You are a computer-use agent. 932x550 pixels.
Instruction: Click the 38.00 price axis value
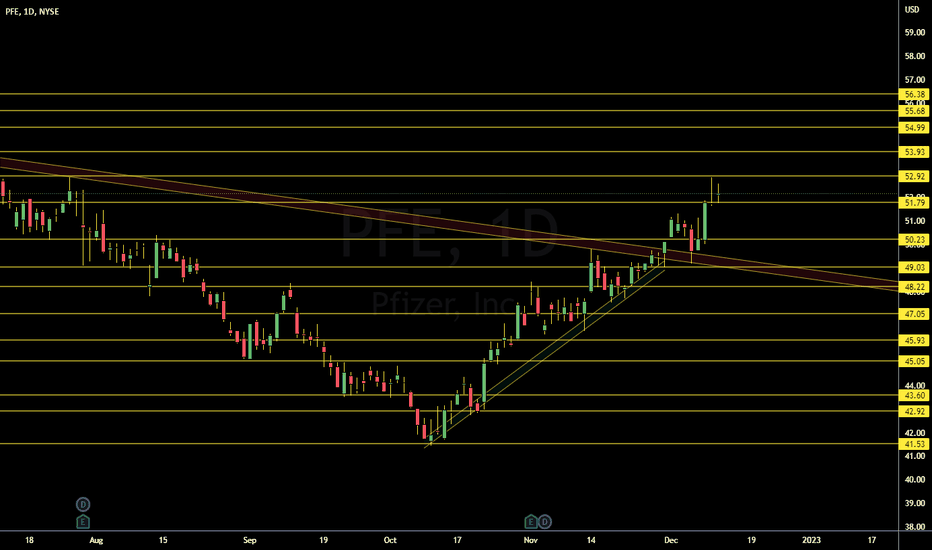click(914, 527)
